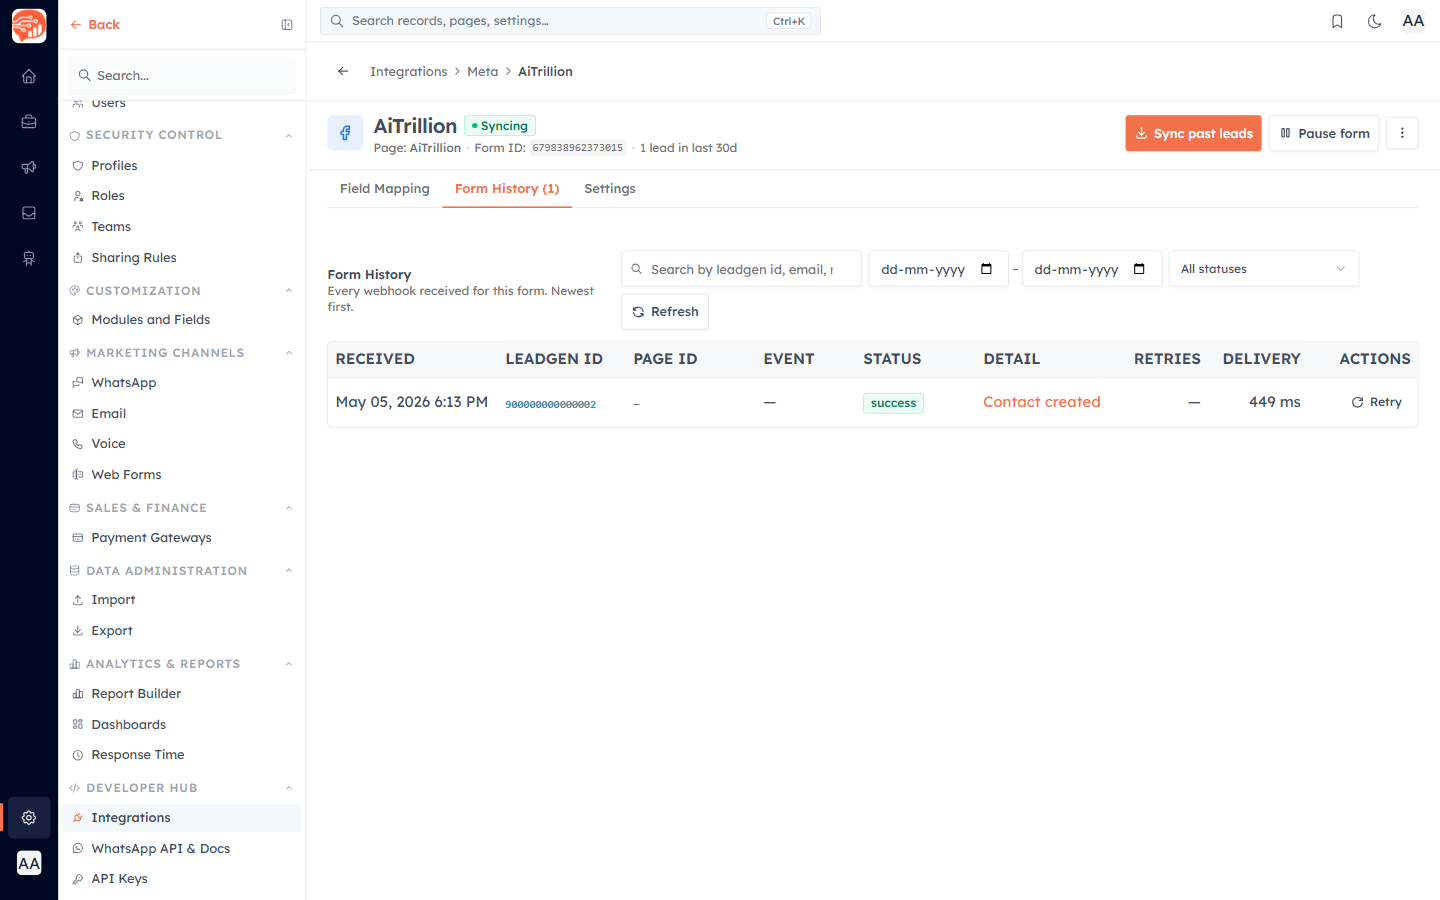The image size is (1440, 900).
Task: Click the Back link in sidebar
Action: pyautogui.click(x=95, y=25)
